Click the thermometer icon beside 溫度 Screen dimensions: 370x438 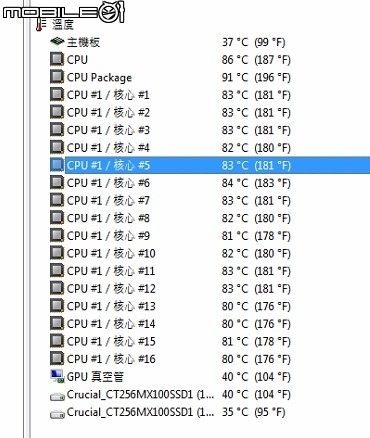pos(40,25)
